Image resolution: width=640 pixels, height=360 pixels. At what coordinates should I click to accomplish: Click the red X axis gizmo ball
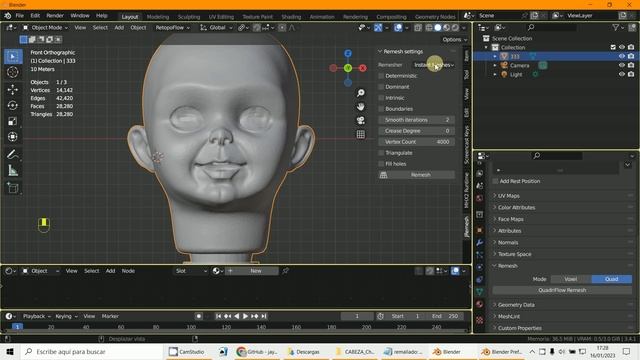[x=362, y=68]
